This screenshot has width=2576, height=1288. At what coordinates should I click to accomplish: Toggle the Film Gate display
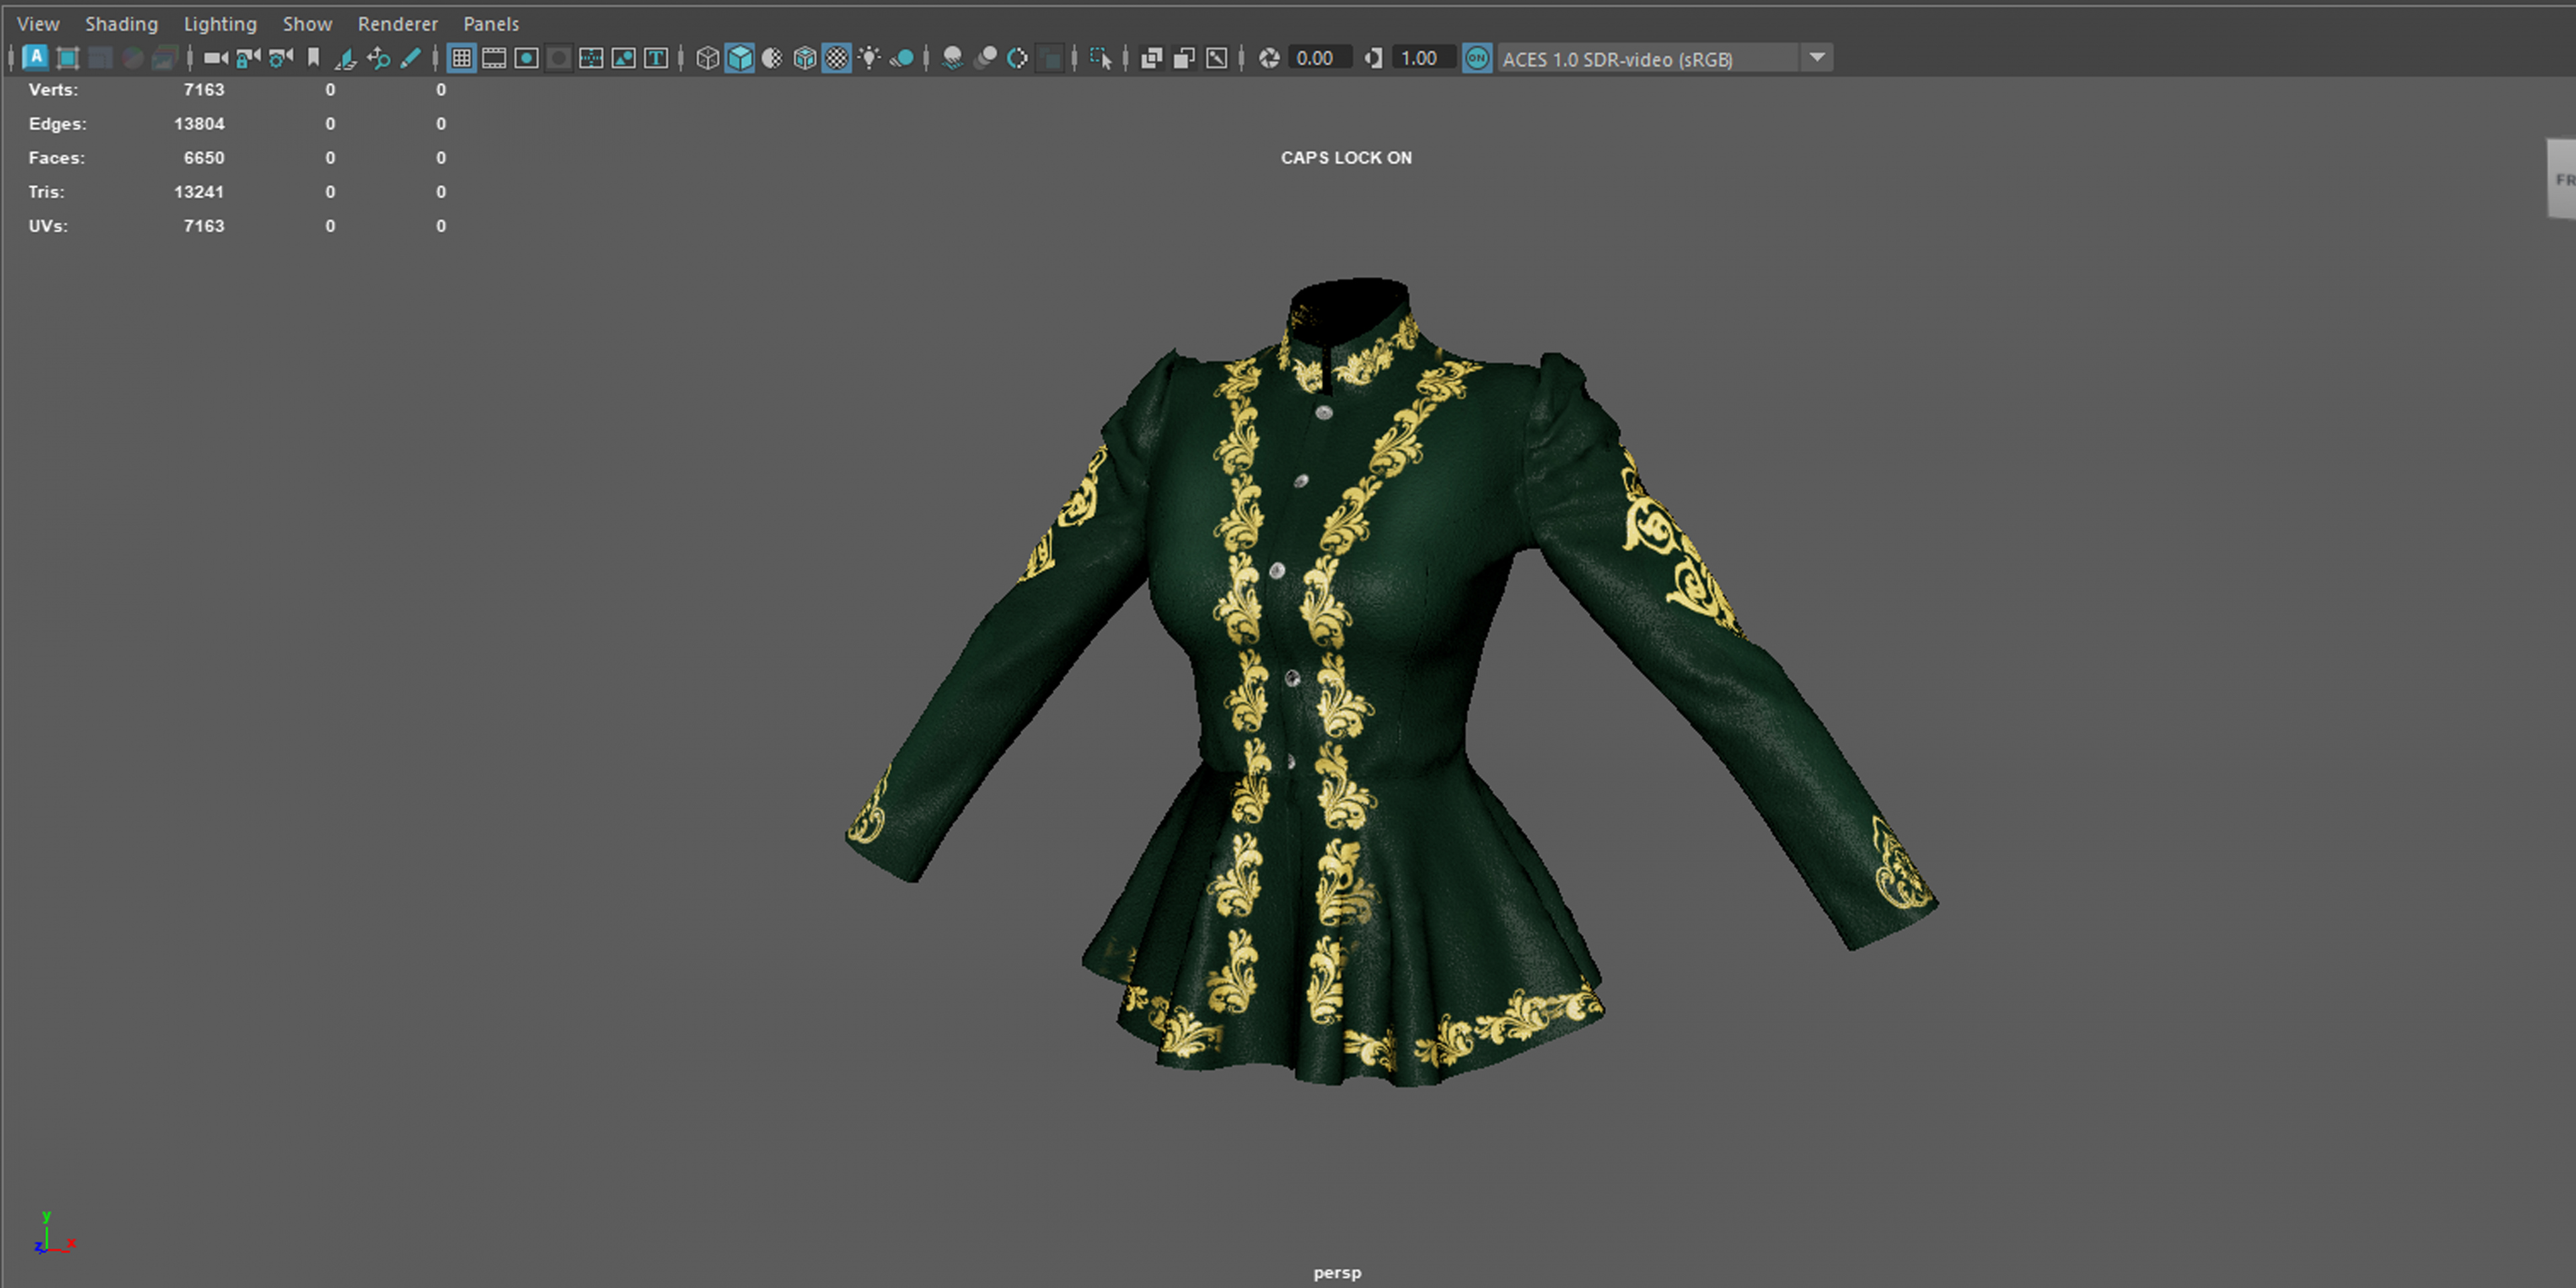[x=494, y=58]
